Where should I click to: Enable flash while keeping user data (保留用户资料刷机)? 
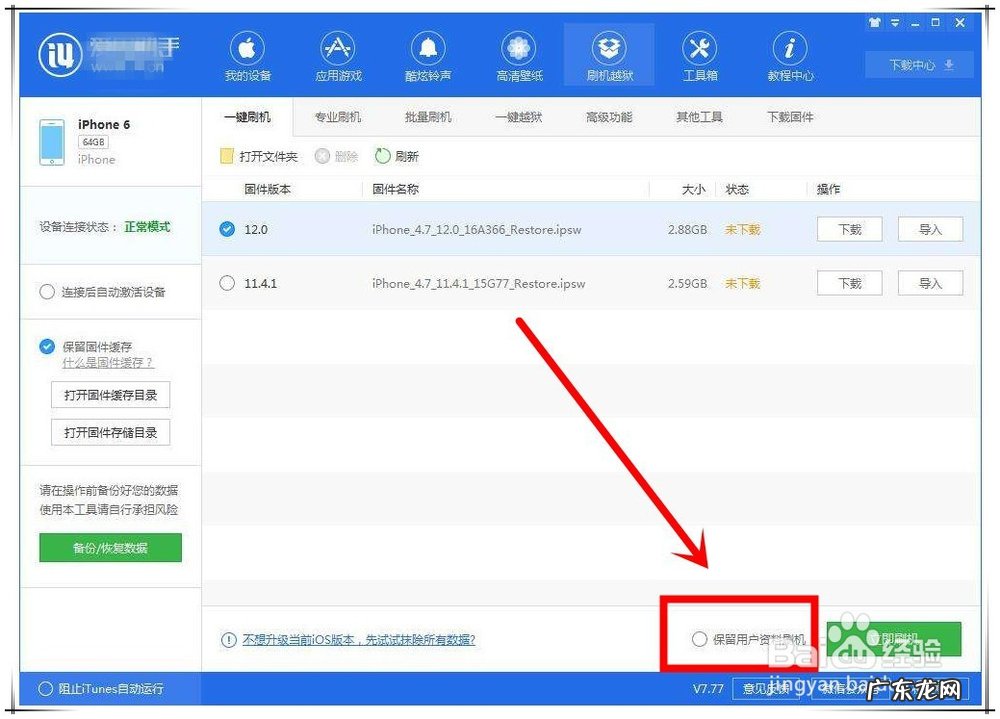pyautogui.click(x=698, y=639)
